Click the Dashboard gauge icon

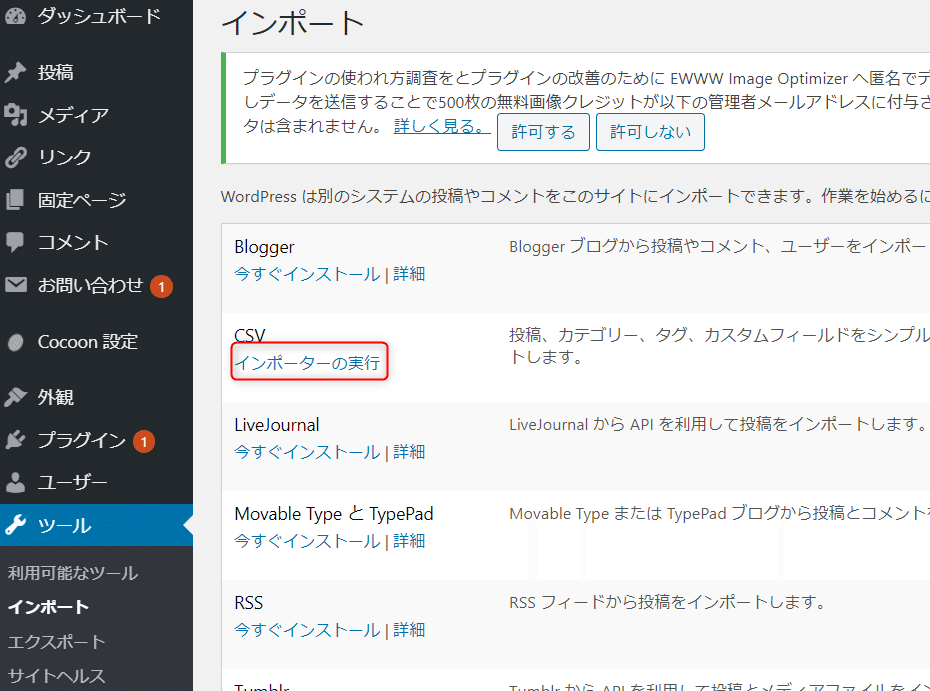tap(15, 15)
